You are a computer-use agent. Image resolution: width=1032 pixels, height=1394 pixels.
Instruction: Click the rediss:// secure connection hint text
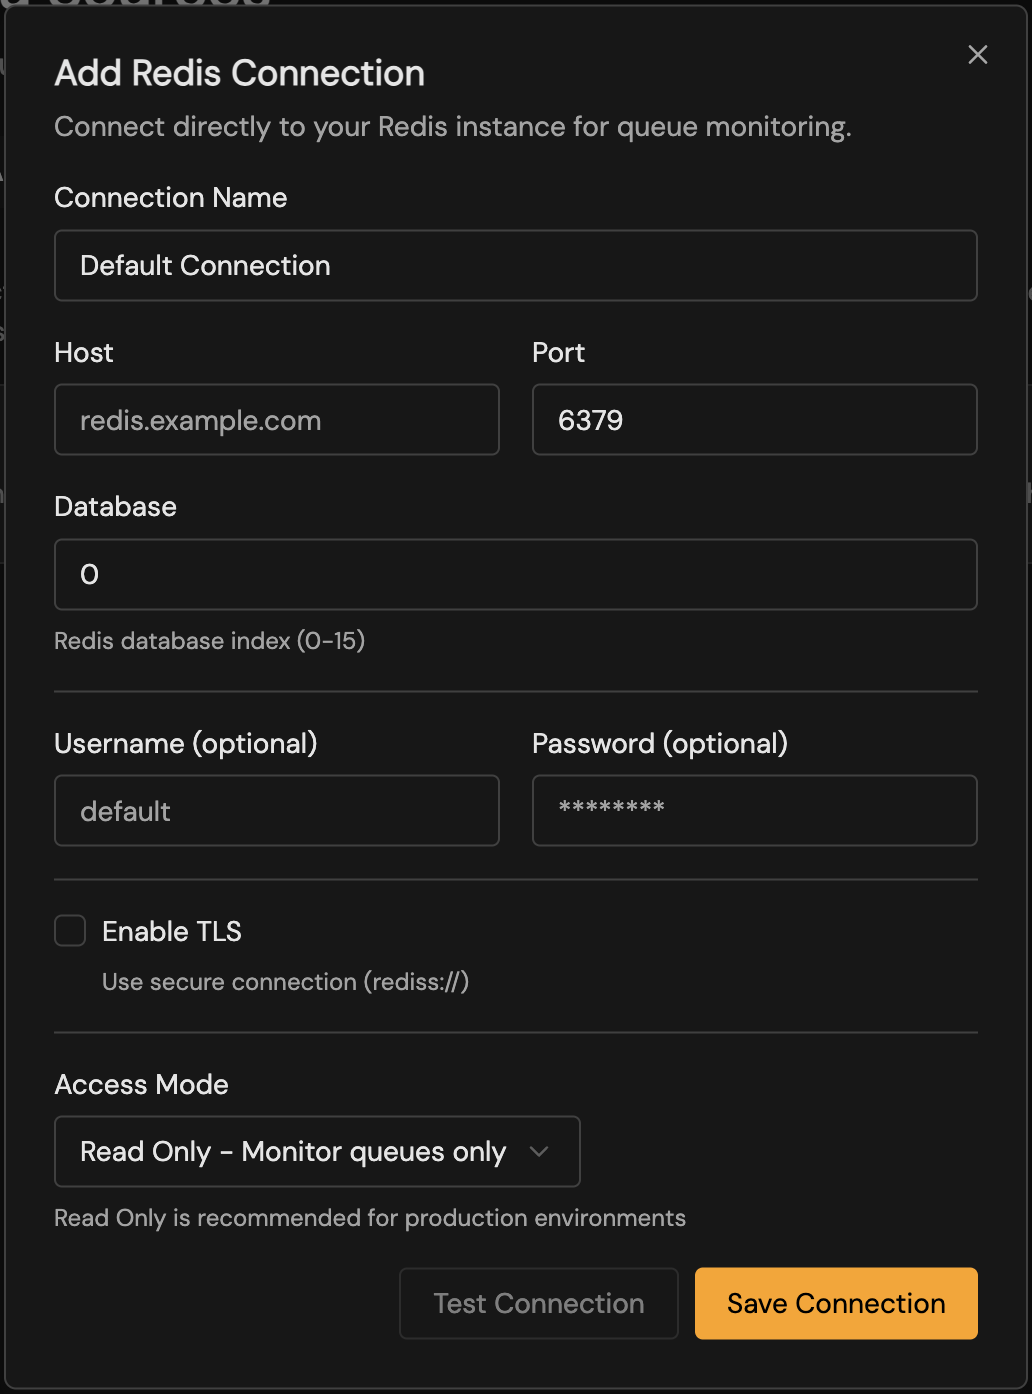point(285,981)
